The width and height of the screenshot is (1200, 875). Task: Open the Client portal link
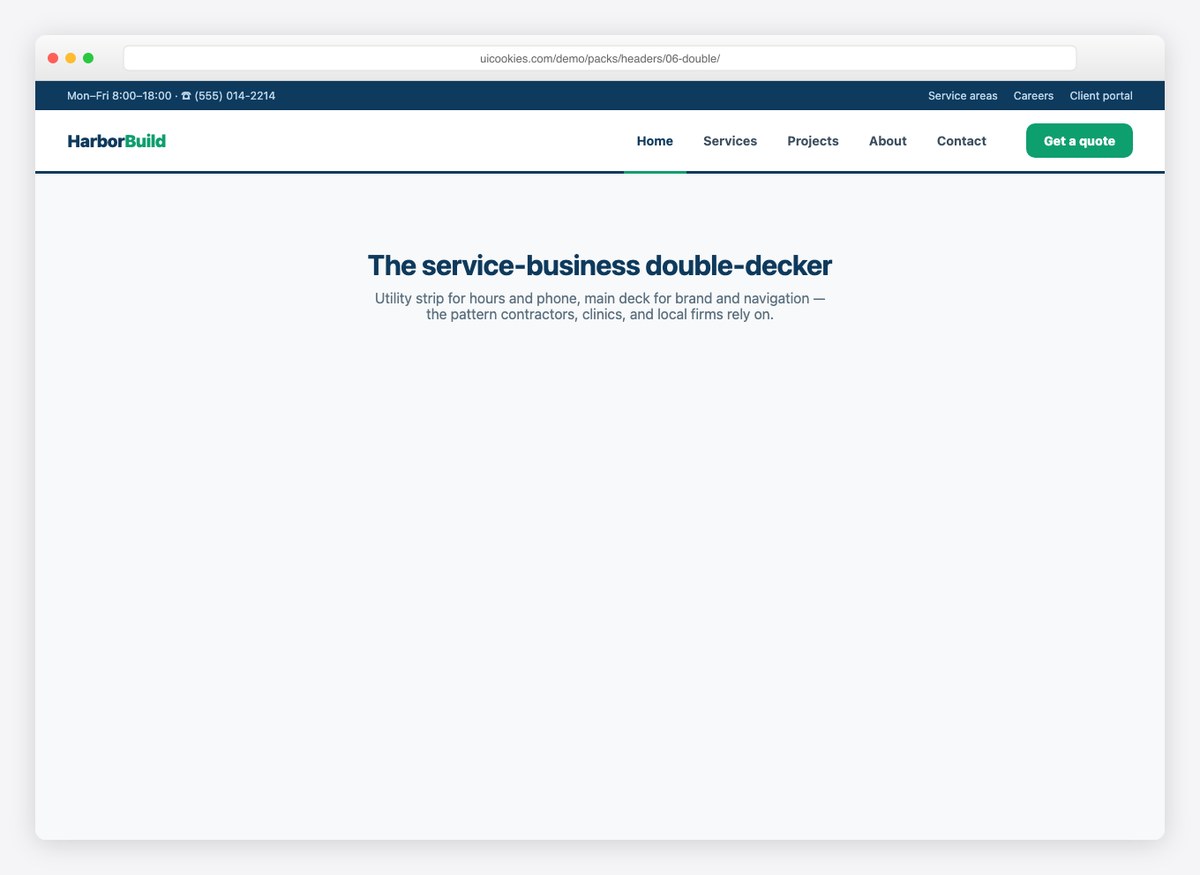(1101, 96)
